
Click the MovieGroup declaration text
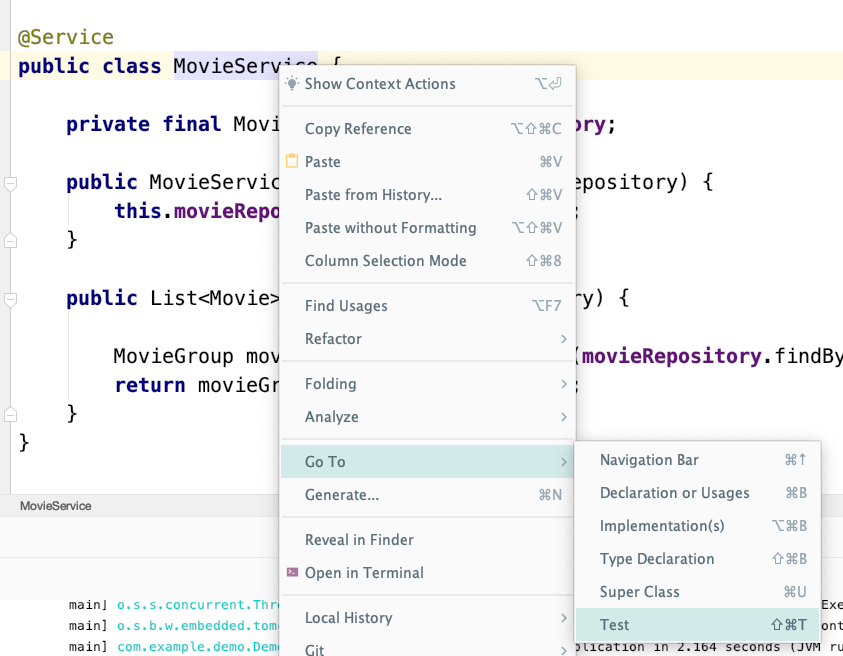pyautogui.click(x=173, y=356)
